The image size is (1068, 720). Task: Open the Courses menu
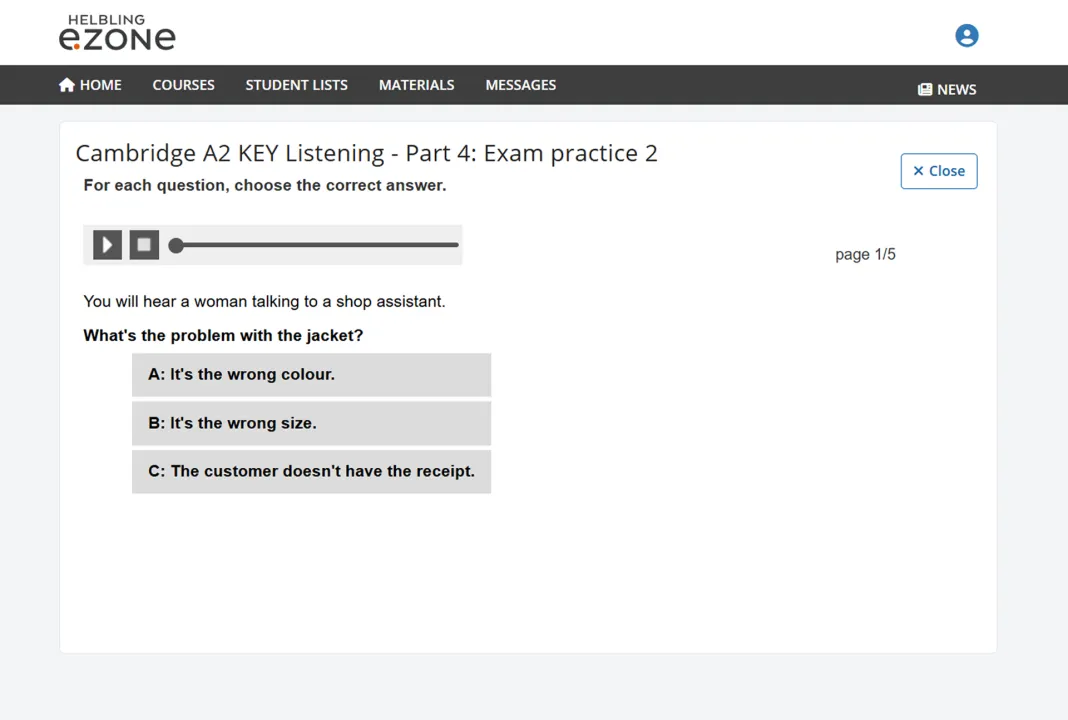click(x=183, y=85)
